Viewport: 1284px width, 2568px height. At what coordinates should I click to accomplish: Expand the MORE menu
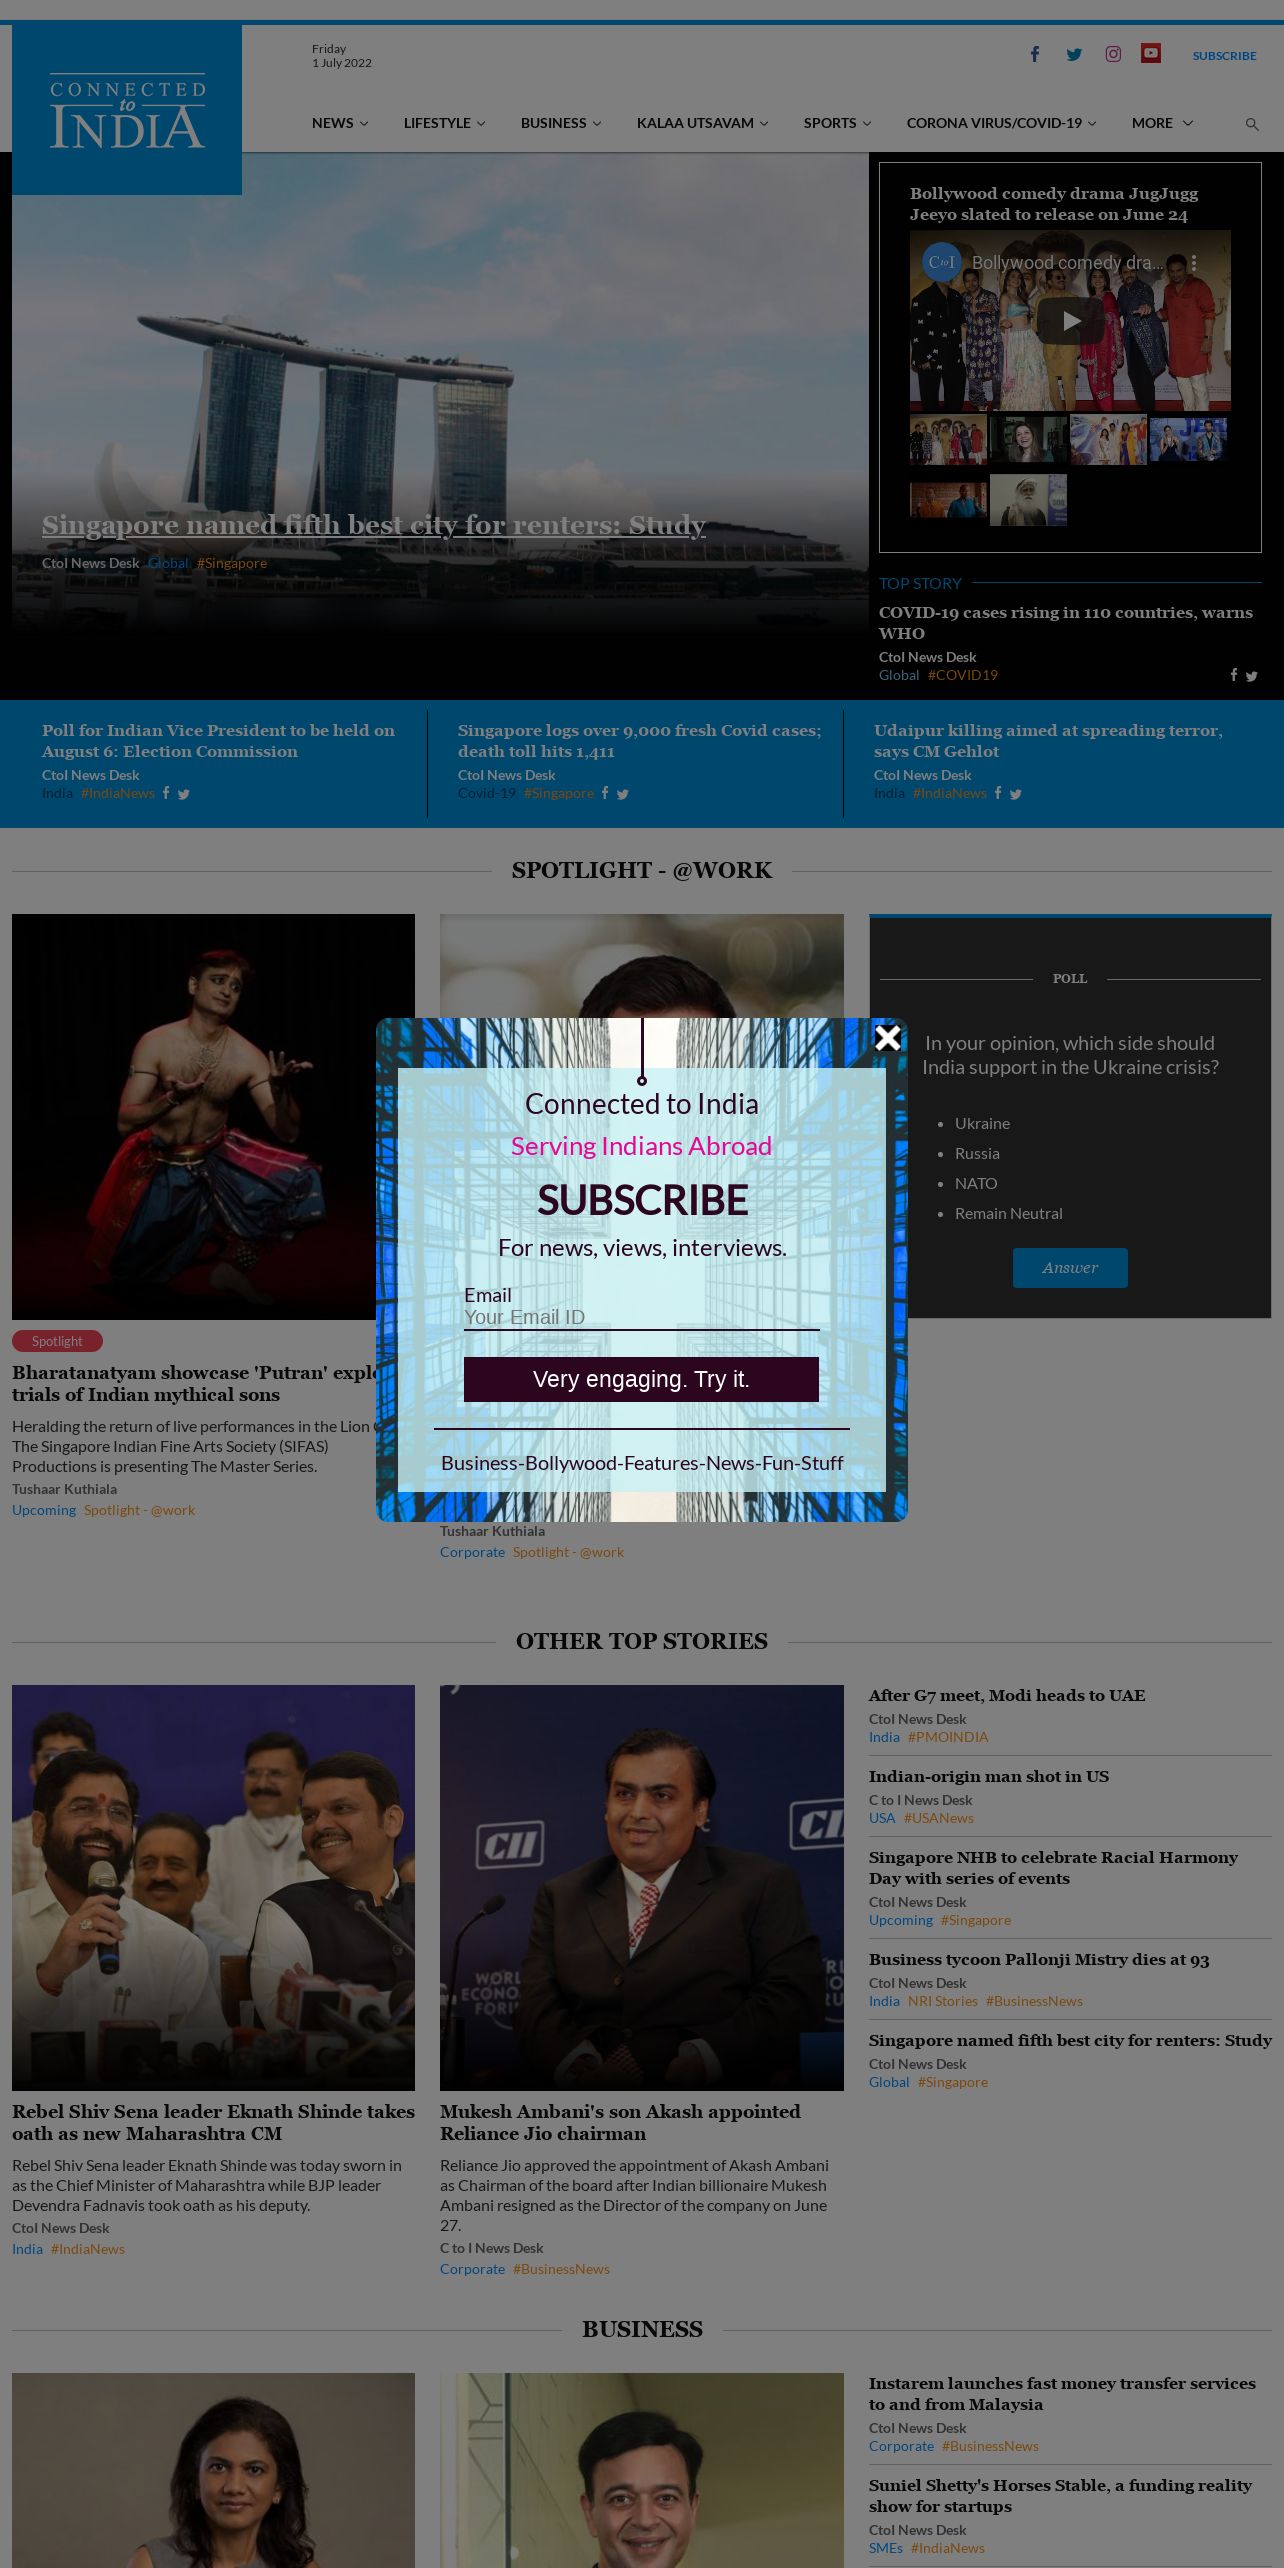pos(1162,123)
